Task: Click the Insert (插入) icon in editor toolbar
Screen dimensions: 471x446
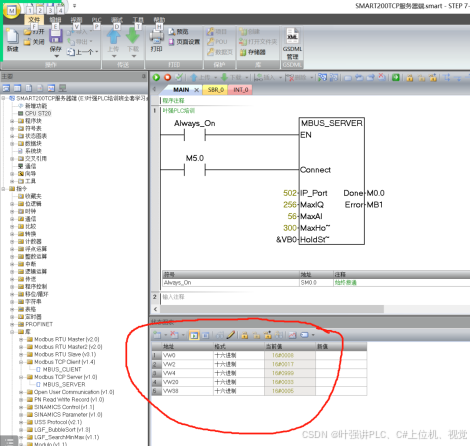Action: pos(258,78)
